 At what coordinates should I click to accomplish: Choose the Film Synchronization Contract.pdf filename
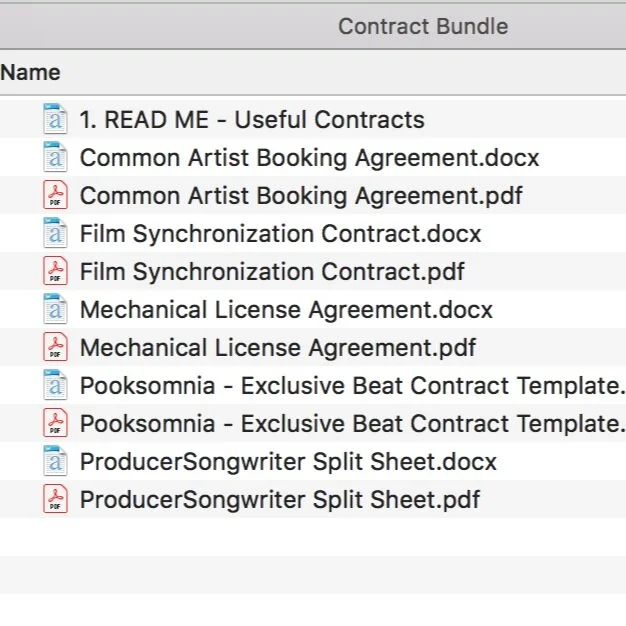272,271
